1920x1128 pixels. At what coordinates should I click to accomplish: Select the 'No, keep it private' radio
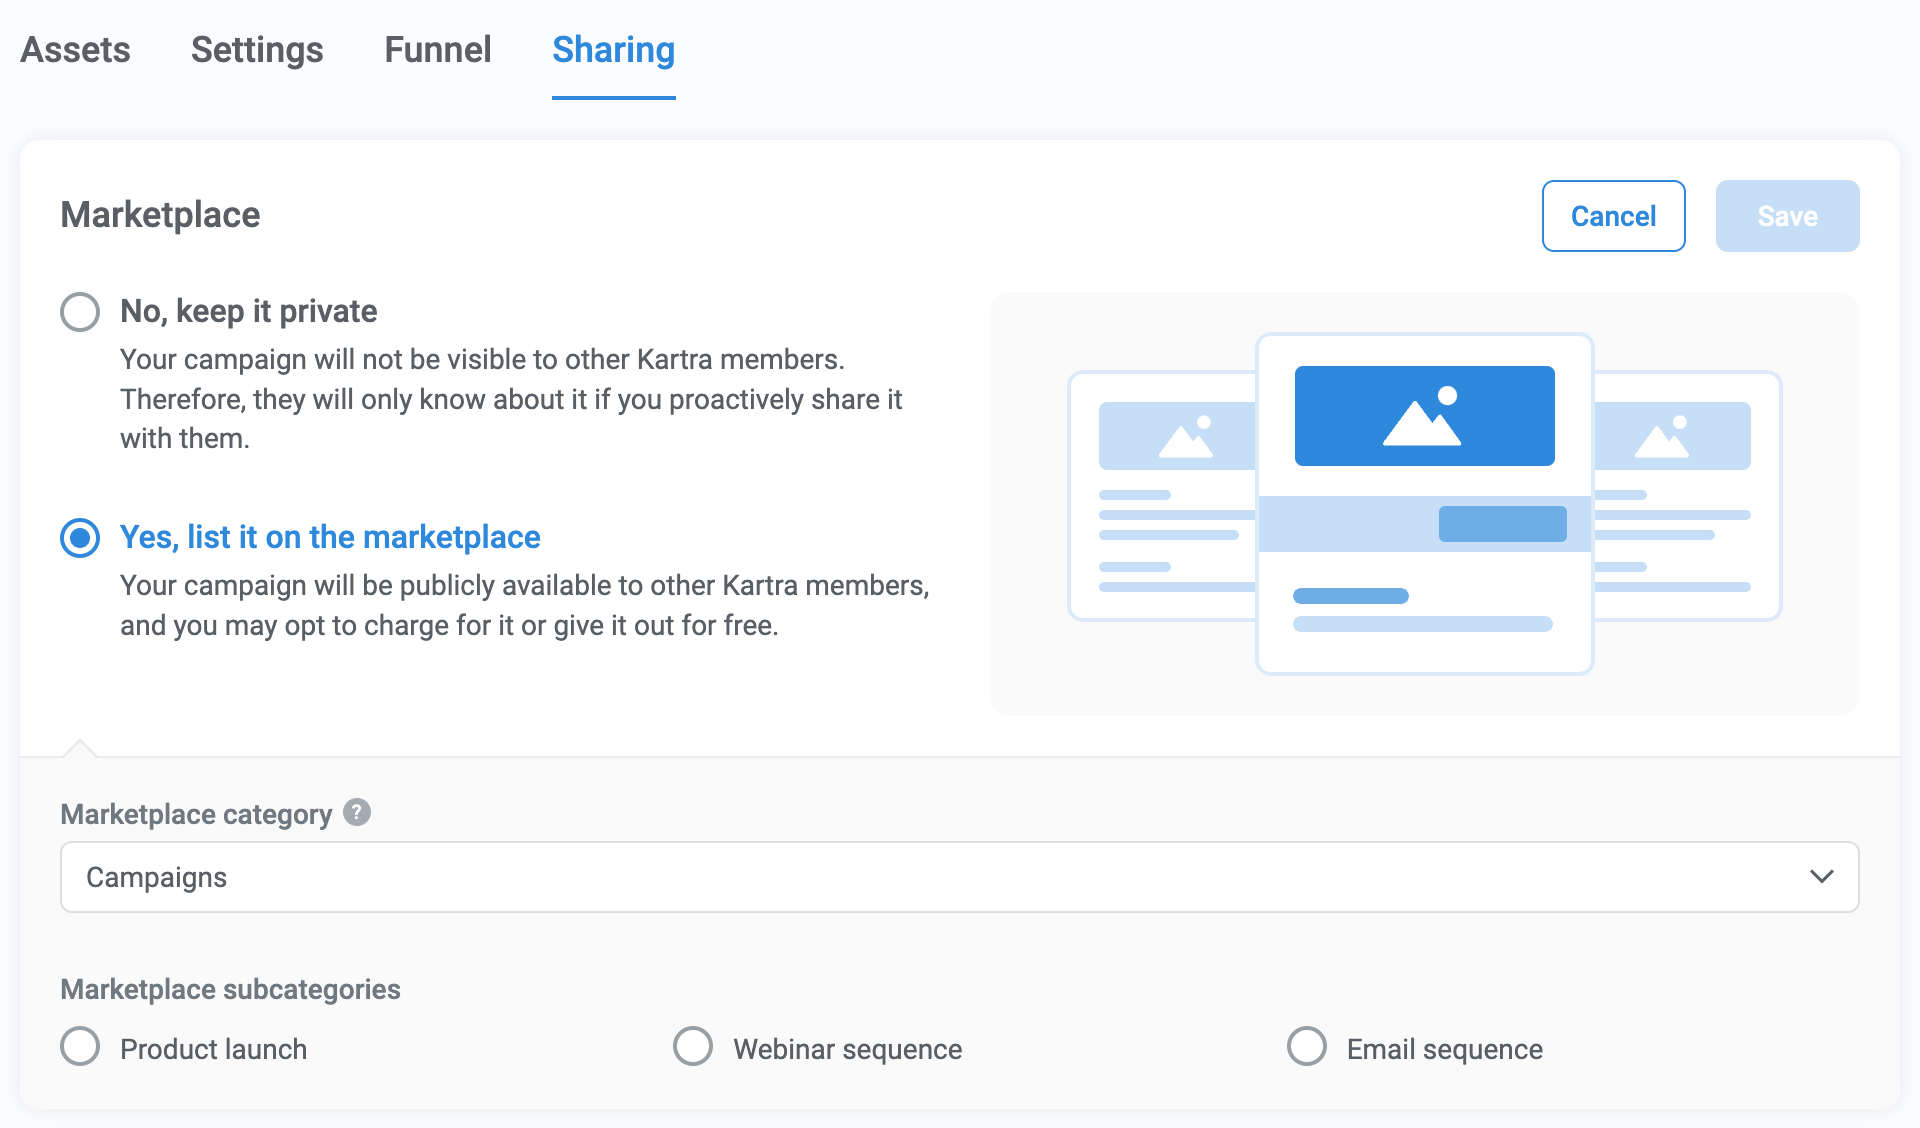[80, 311]
